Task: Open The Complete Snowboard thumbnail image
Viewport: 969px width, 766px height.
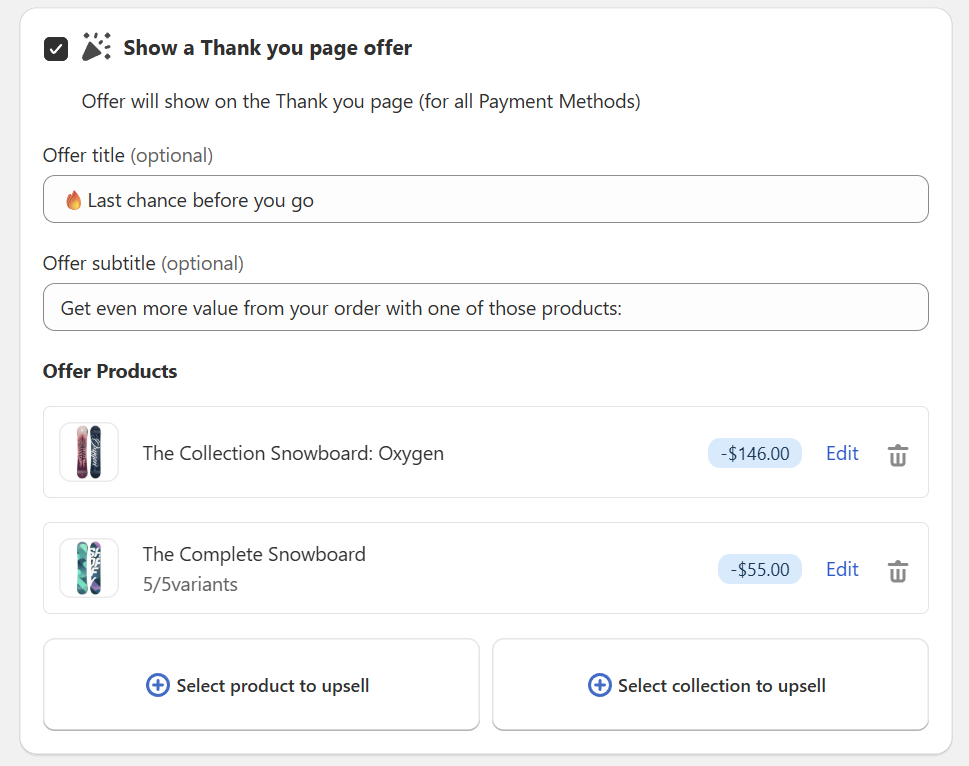Action: pyautogui.click(x=89, y=568)
